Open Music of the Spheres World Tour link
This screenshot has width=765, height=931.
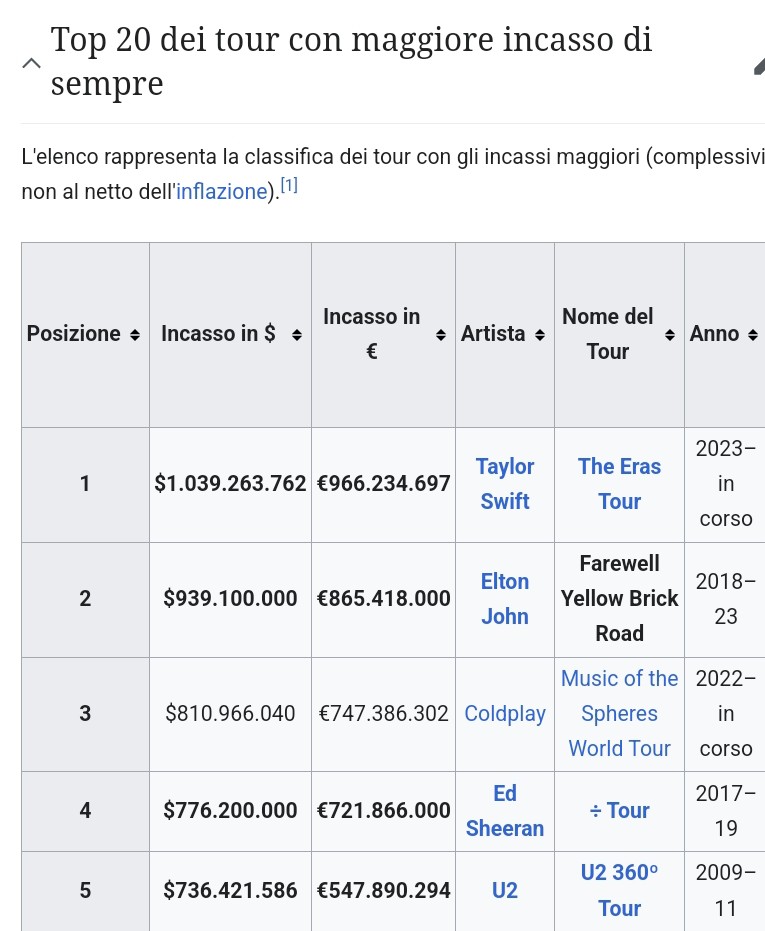[x=619, y=714]
